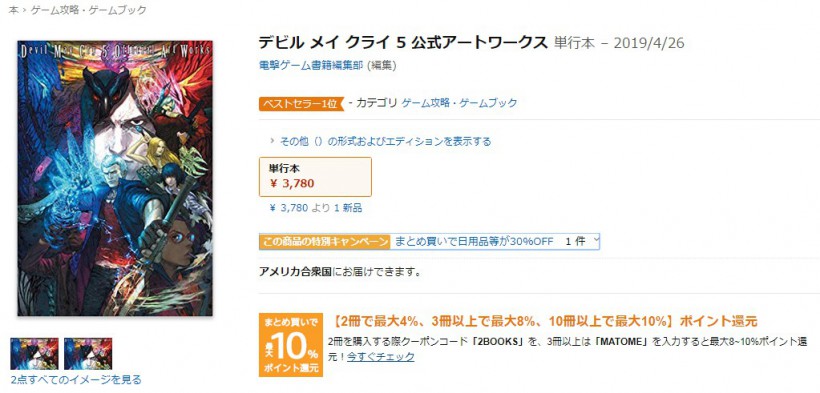This screenshot has width=820, height=393.
Task: Open 2点すべてのイメージを見る link
Action: [75, 379]
